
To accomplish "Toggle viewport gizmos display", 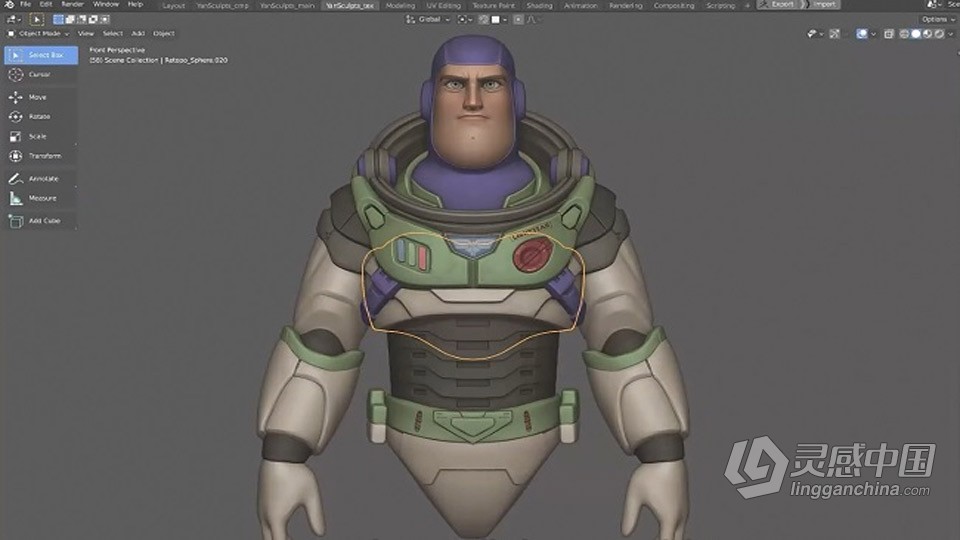I will (834, 34).
